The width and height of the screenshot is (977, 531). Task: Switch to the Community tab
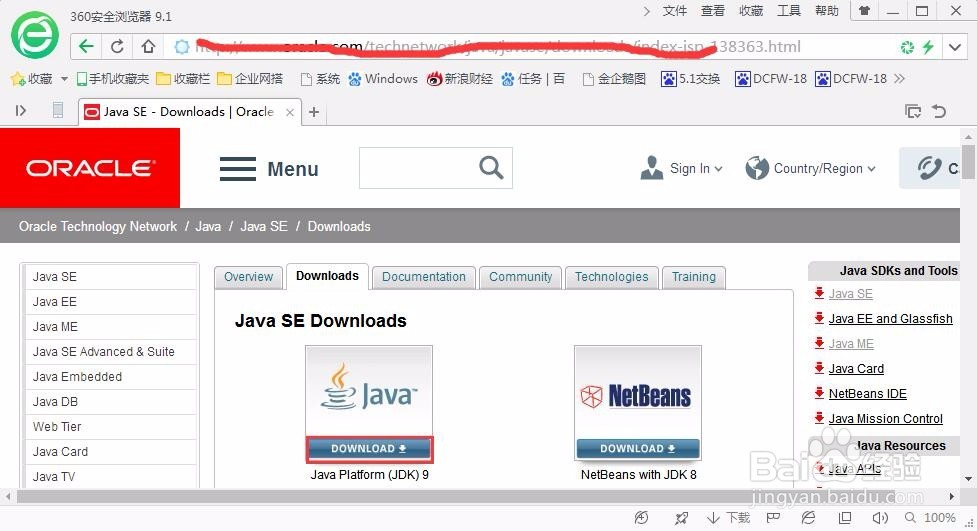pos(520,277)
